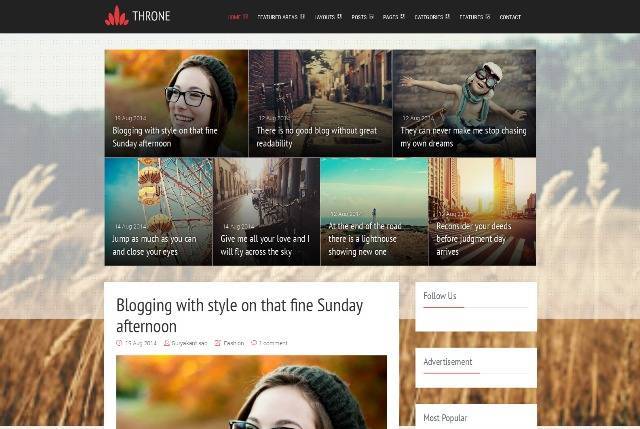Expand the Layouts menu dropdown
Image resolution: width=640 pixels, height=429 pixels.
[340, 16]
